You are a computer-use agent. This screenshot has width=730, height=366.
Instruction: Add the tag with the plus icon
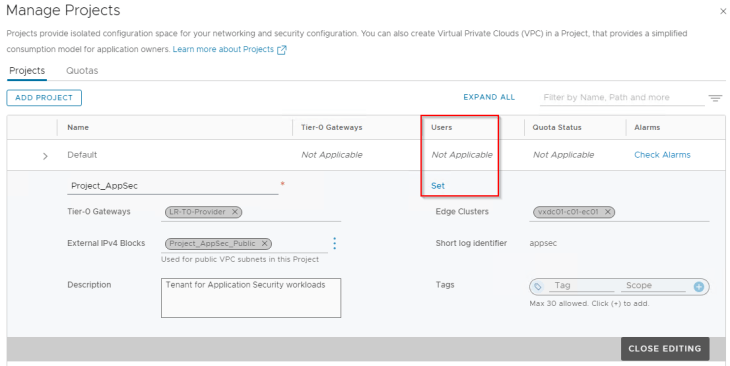(698, 287)
